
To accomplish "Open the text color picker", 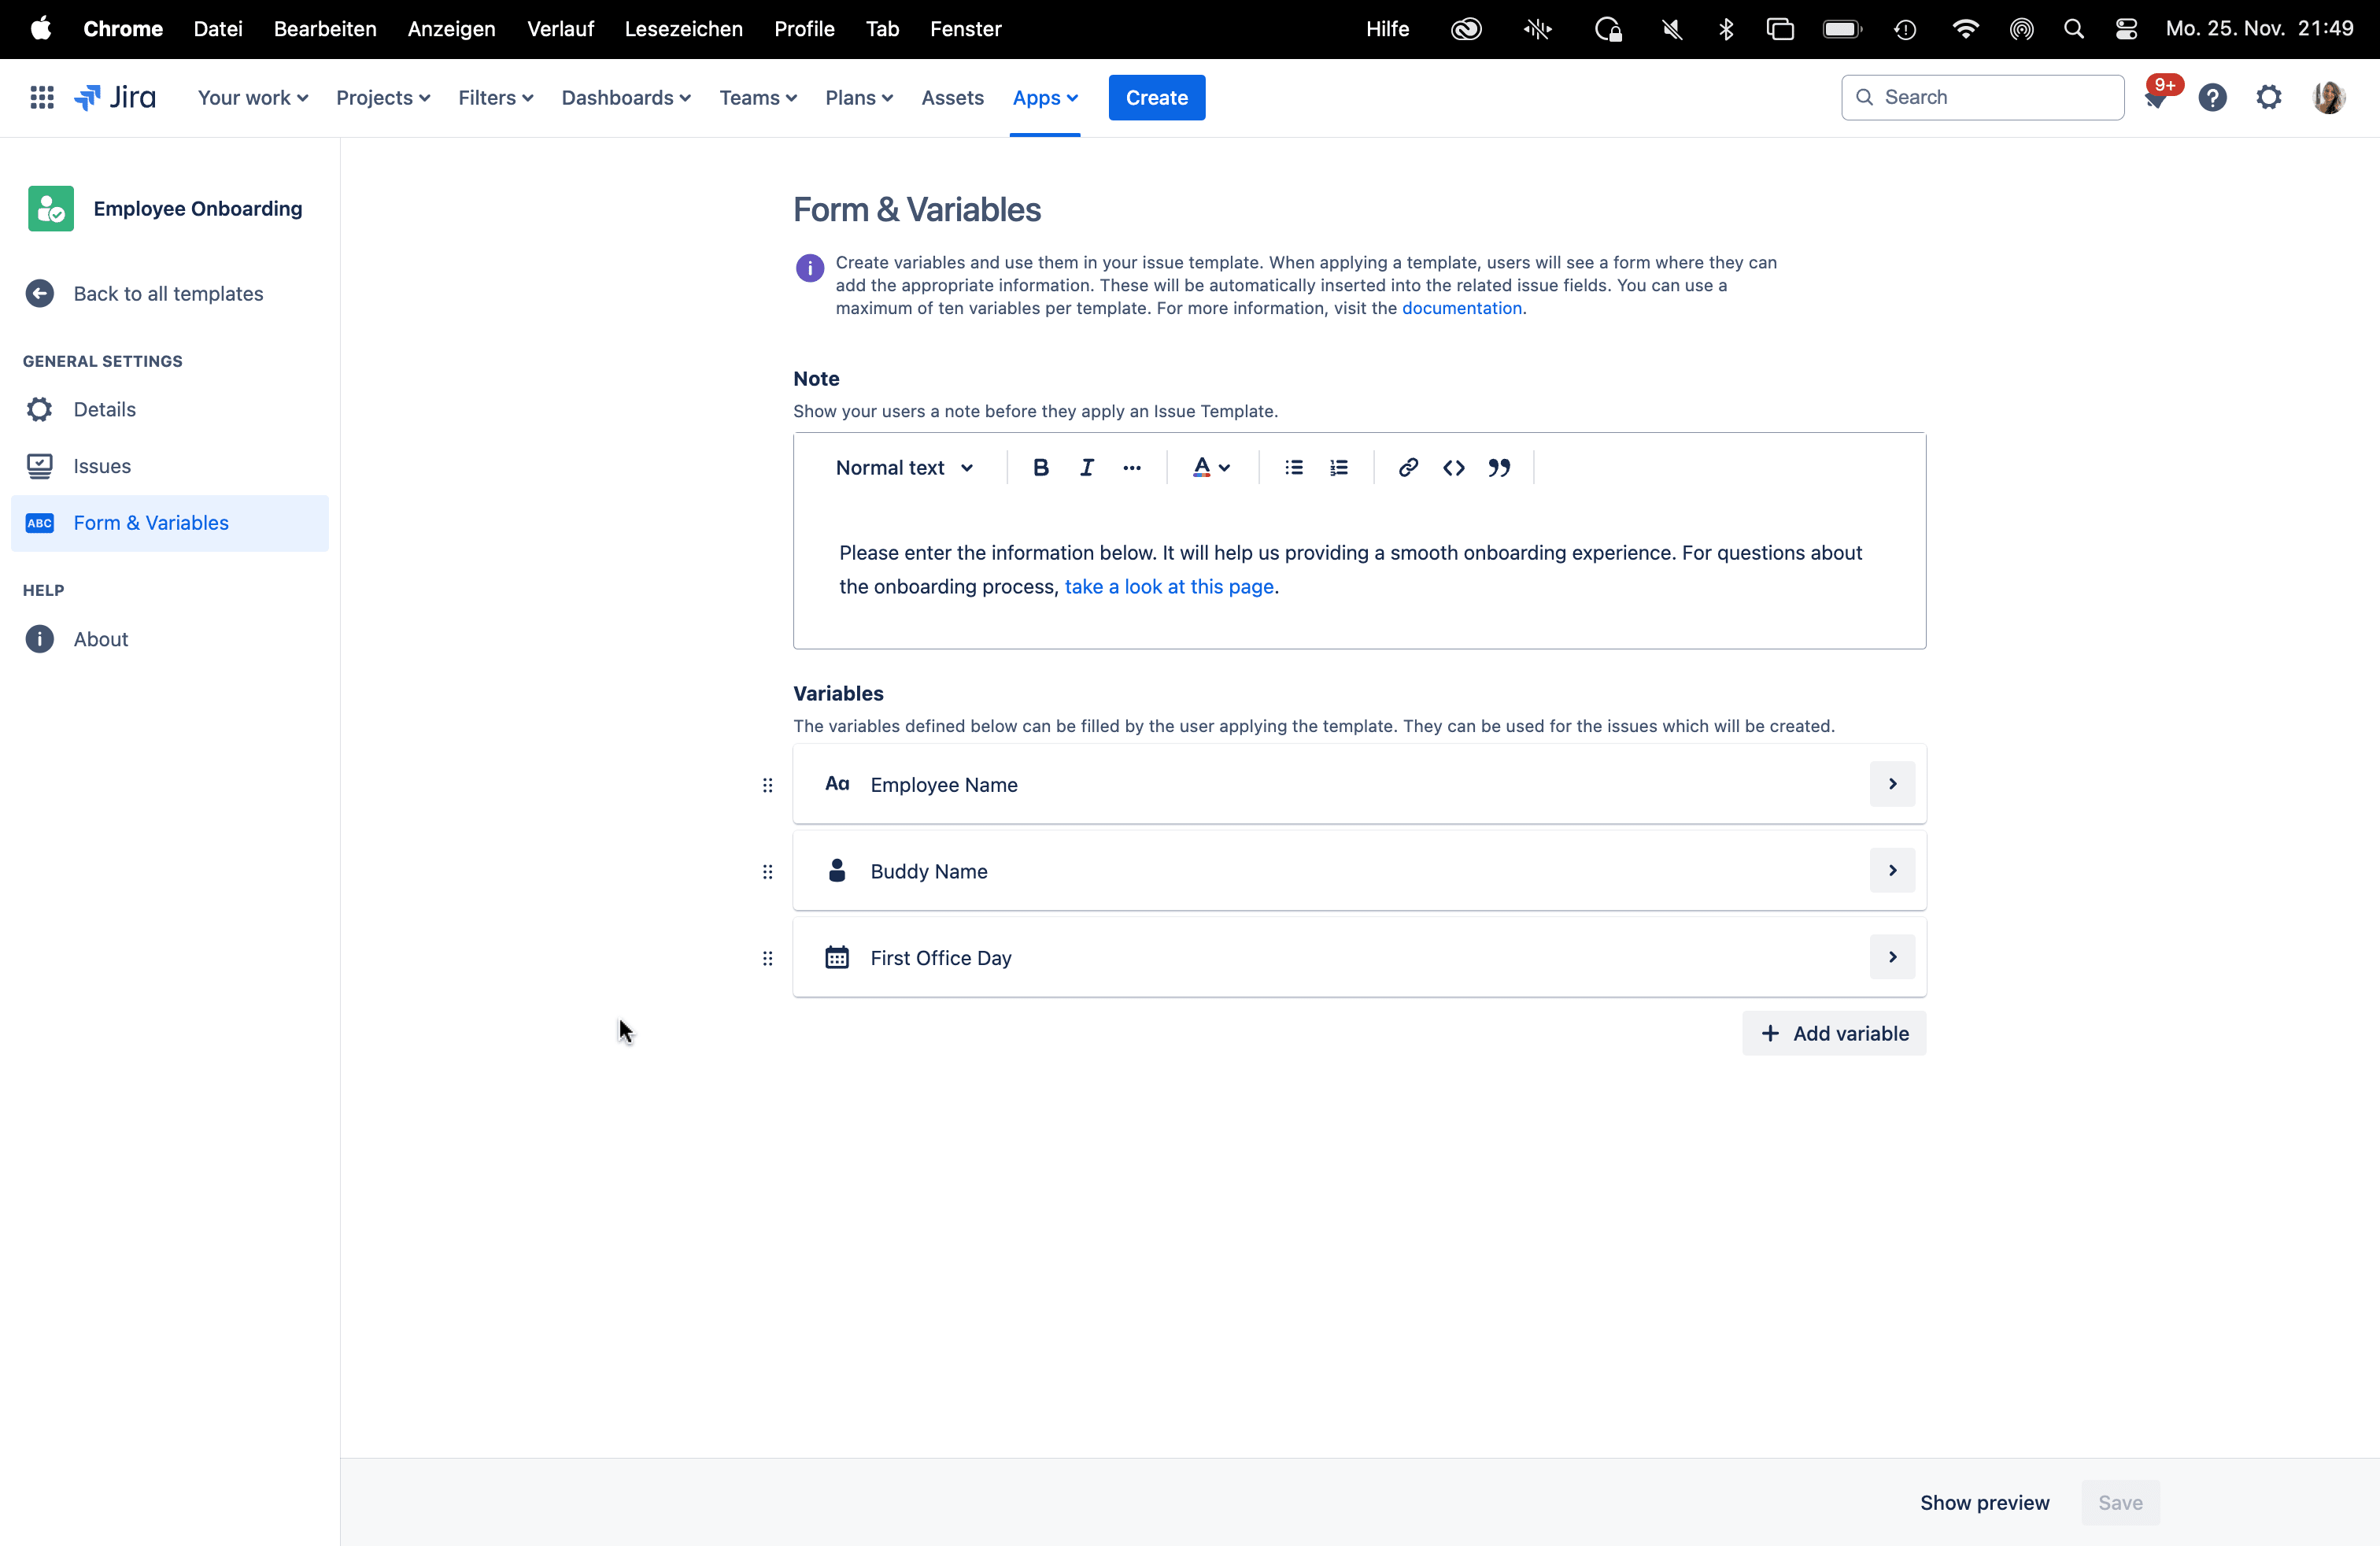I will [1210, 467].
